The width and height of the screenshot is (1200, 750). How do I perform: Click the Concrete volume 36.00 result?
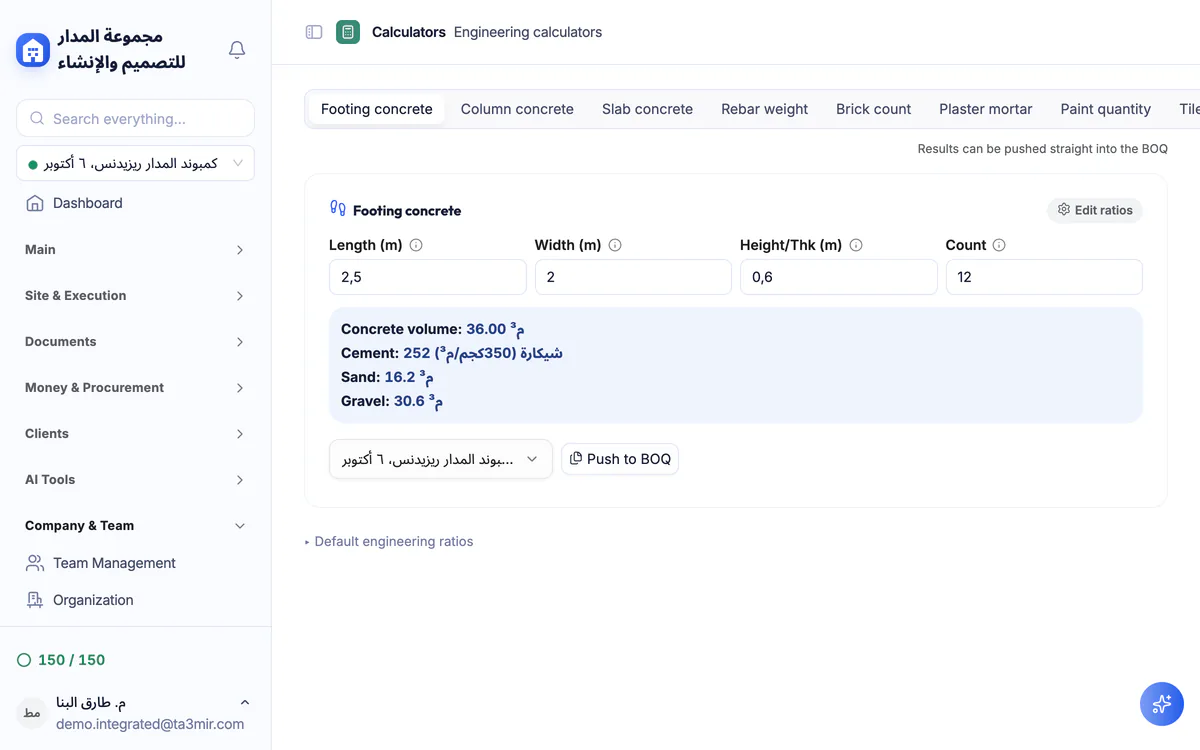[433, 329]
